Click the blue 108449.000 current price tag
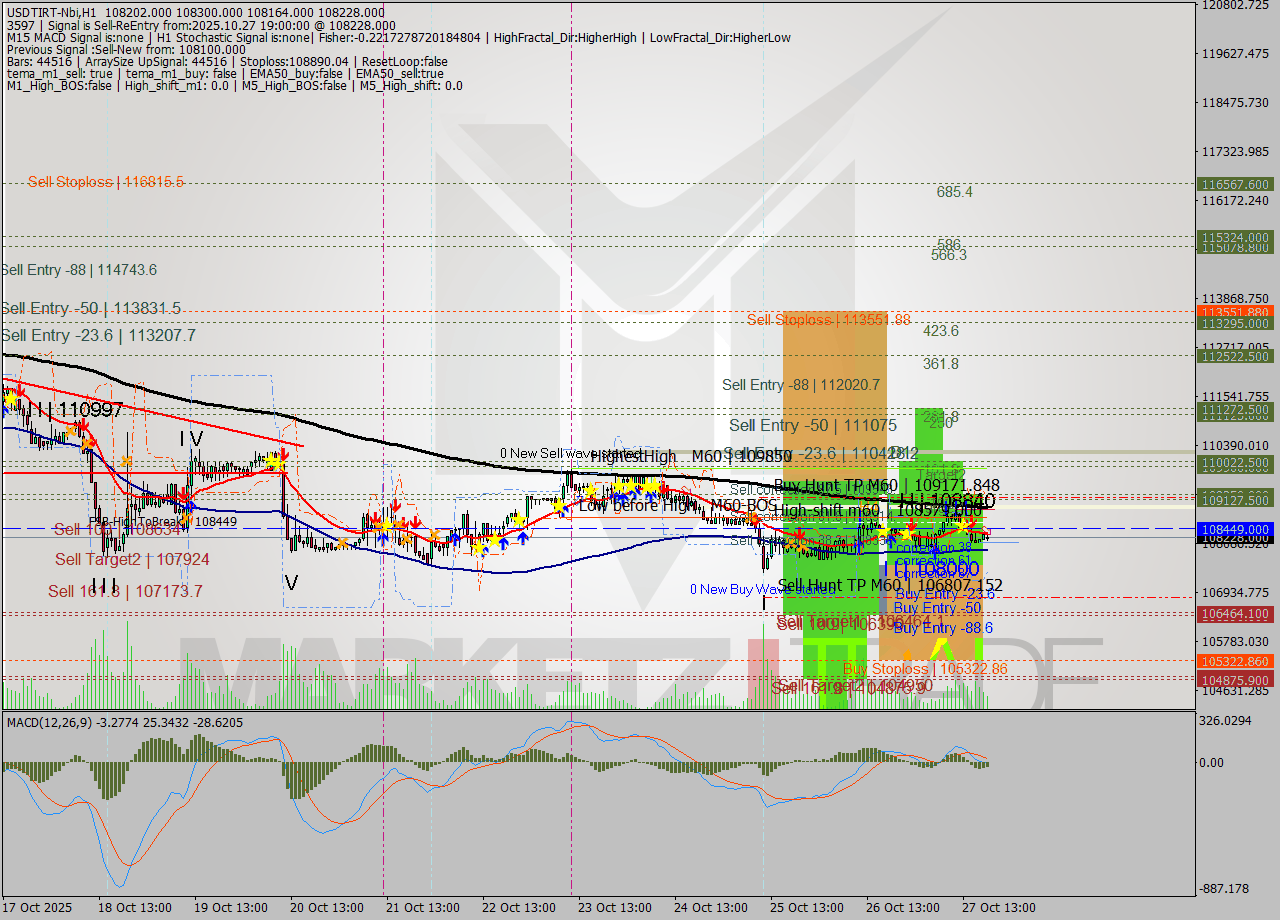The height and width of the screenshot is (920, 1280). (x=1233, y=530)
